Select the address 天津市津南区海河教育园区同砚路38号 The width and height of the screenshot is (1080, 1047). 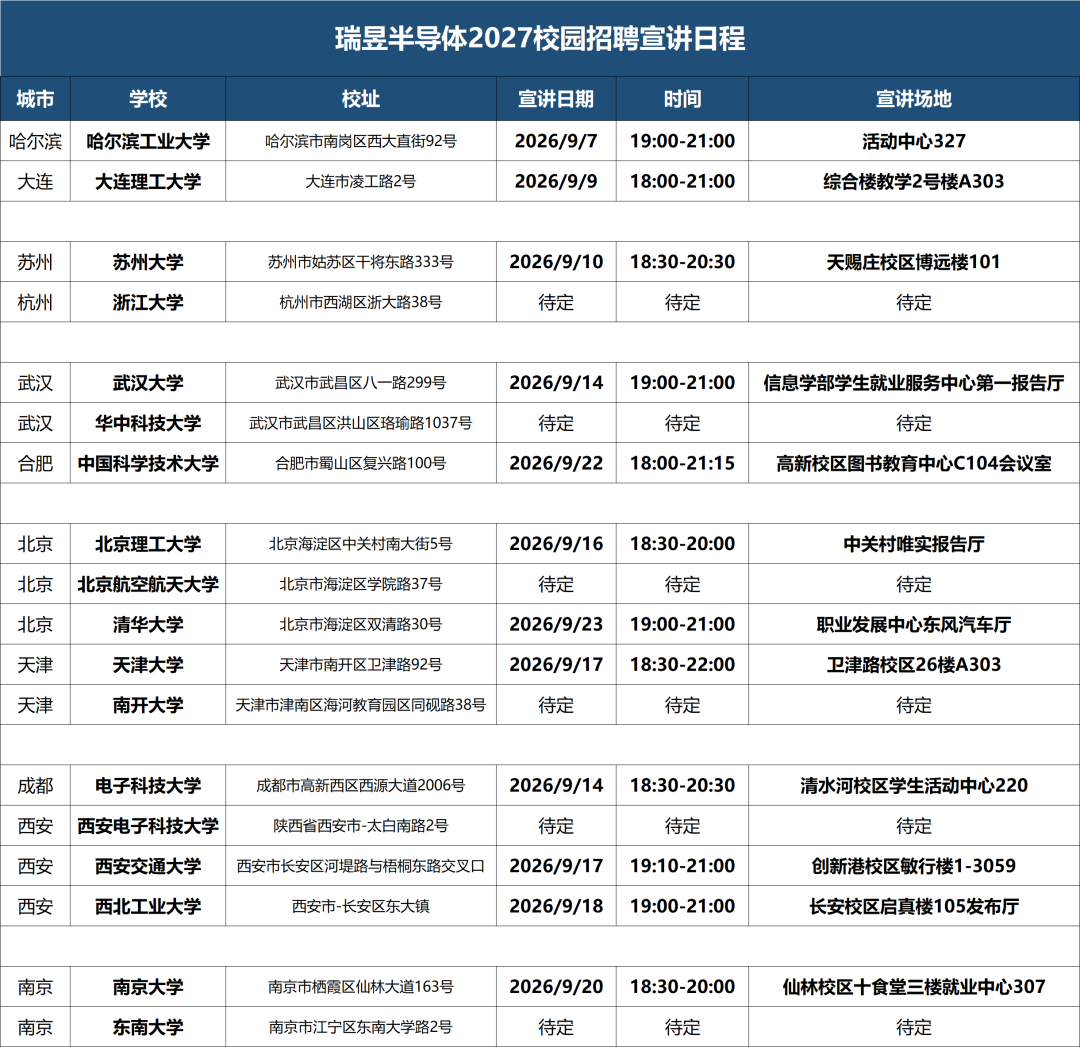(361, 705)
